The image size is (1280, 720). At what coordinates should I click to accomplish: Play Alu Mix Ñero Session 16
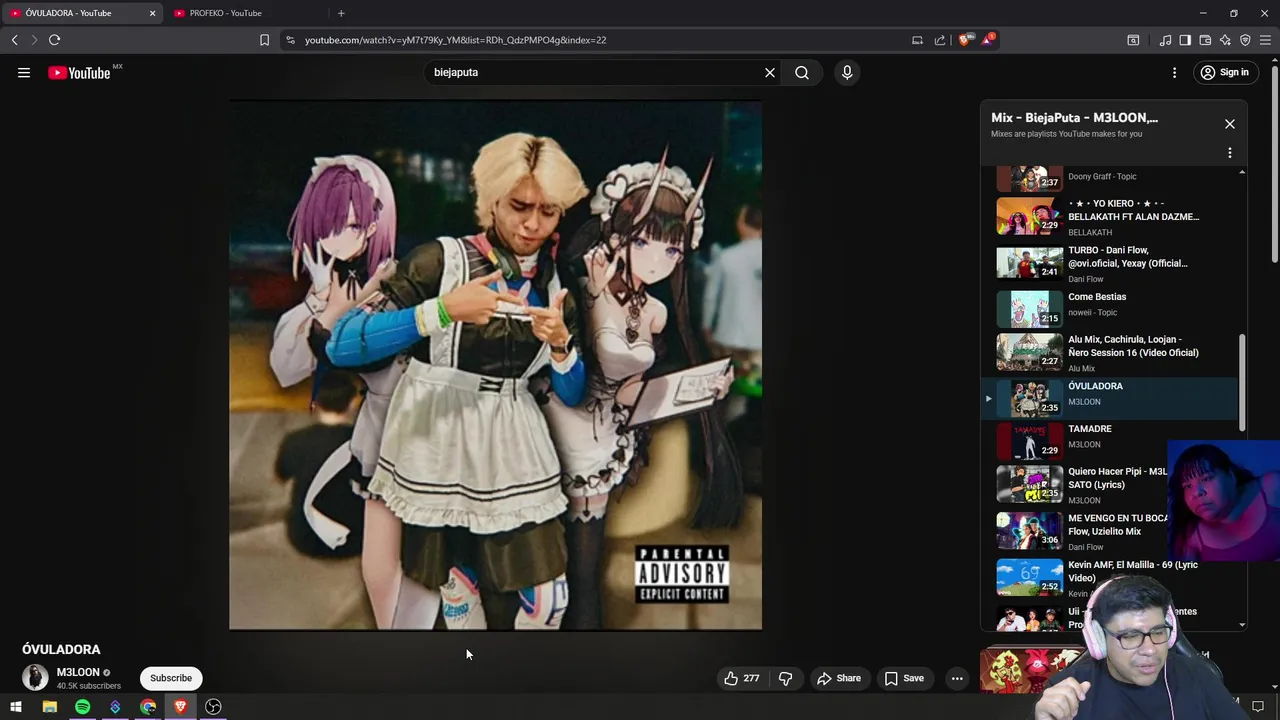click(x=1112, y=353)
